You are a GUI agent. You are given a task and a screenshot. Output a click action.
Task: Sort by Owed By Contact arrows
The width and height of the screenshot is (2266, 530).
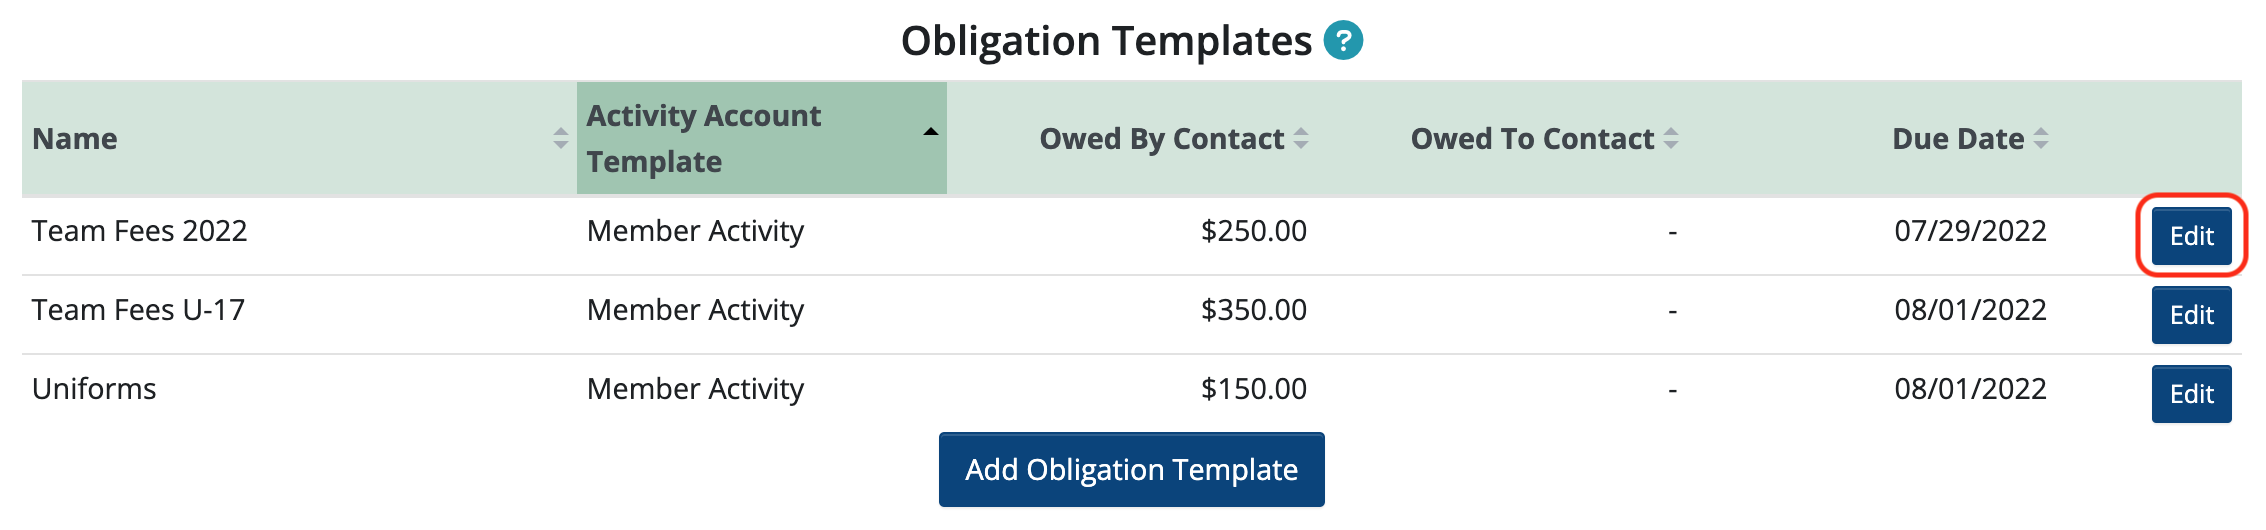coord(1301,139)
